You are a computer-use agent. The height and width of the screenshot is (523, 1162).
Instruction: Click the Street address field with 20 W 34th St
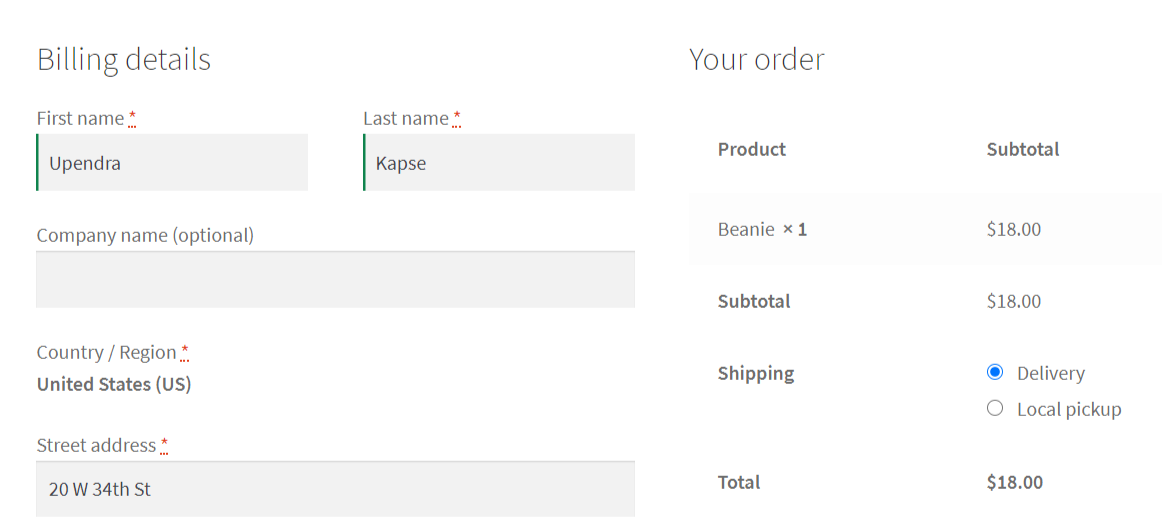click(x=336, y=489)
